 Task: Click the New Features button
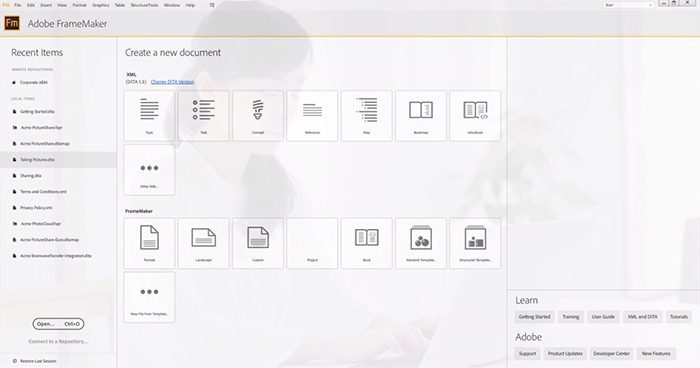[x=656, y=353]
